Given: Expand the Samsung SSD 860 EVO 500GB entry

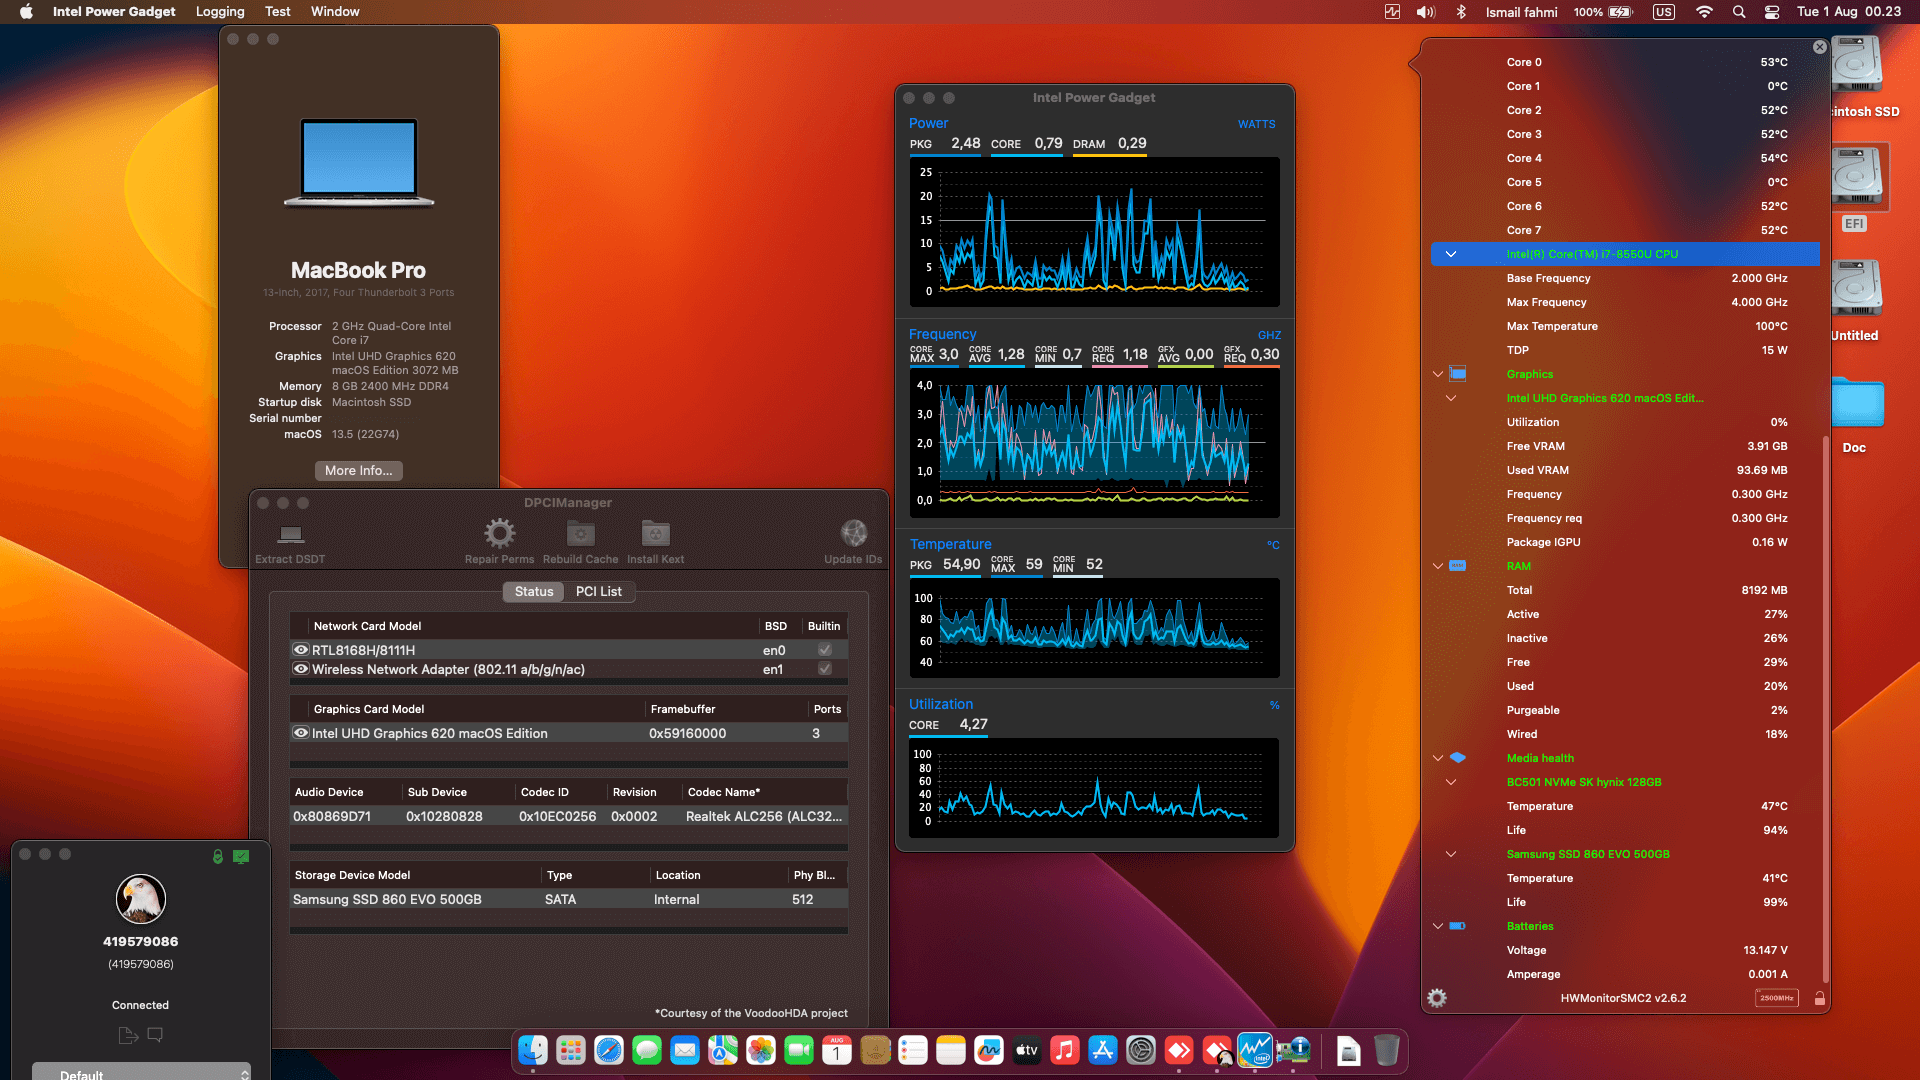Looking at the screenshot, I should (1451, 854).
